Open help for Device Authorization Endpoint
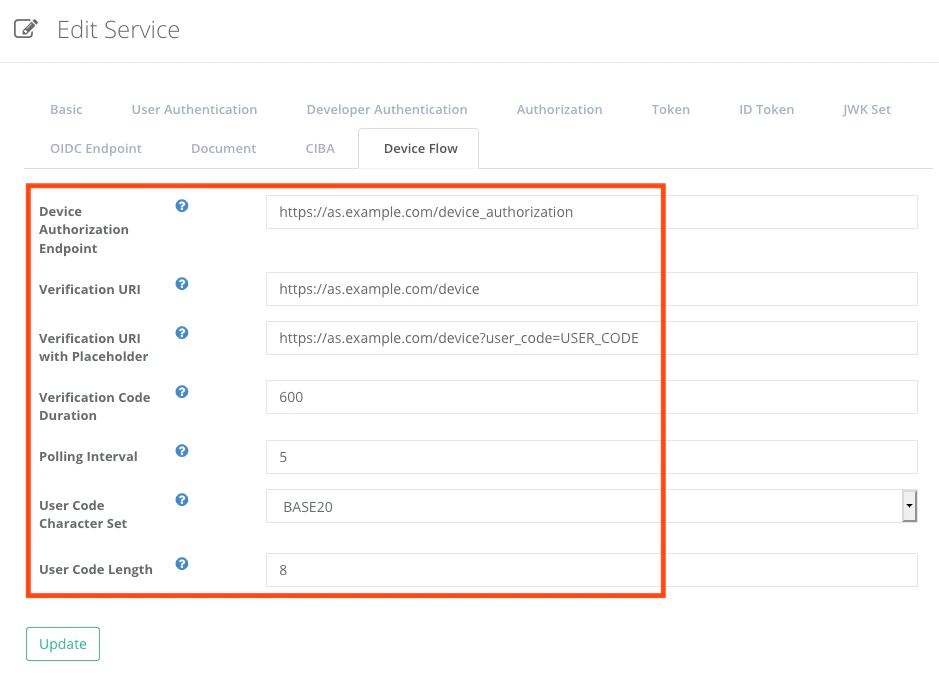Viewport: 939px width, 681px height. click(x=181, y=206)
